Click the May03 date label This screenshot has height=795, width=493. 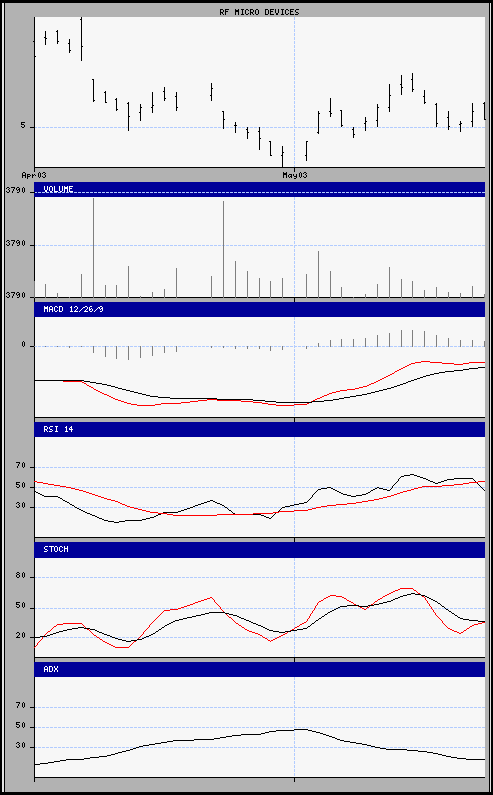pos(295,175)
